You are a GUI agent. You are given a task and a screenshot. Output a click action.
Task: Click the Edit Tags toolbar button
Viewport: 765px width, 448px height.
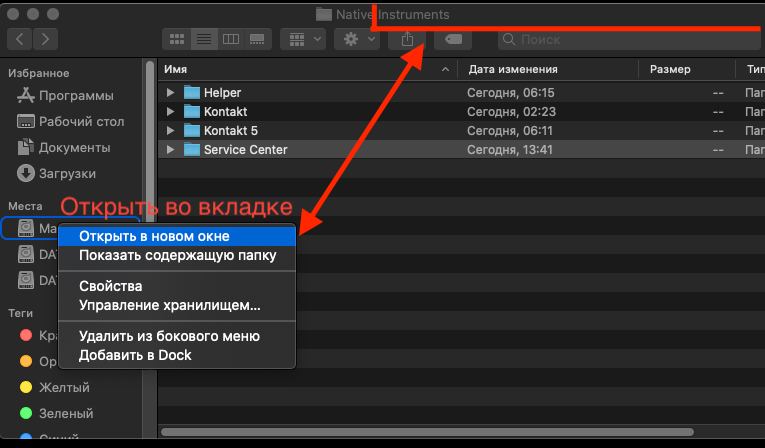[x=453, y=39]
